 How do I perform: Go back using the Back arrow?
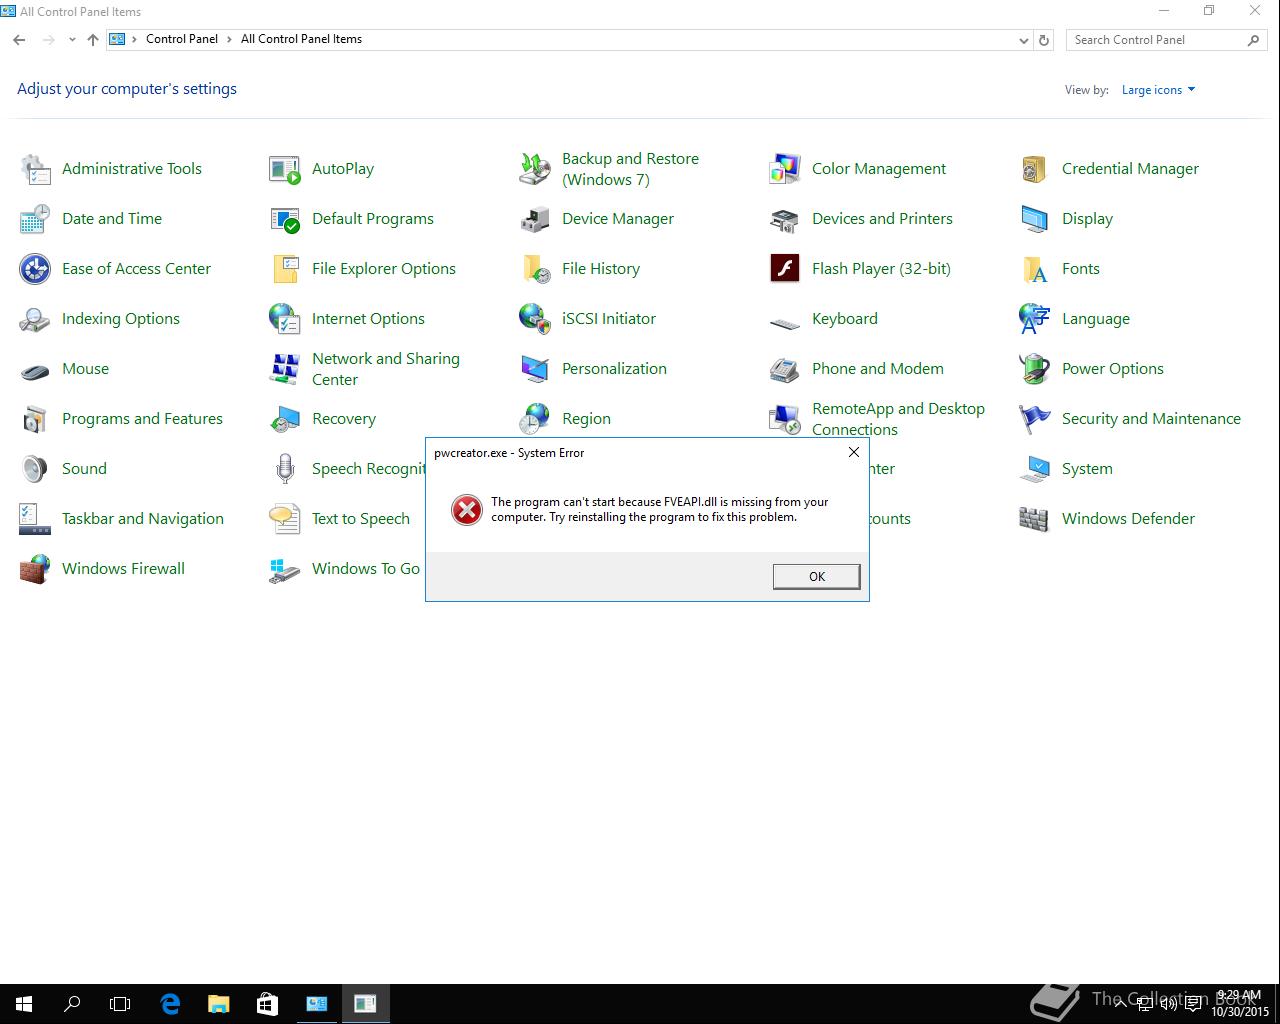point(19,40)
